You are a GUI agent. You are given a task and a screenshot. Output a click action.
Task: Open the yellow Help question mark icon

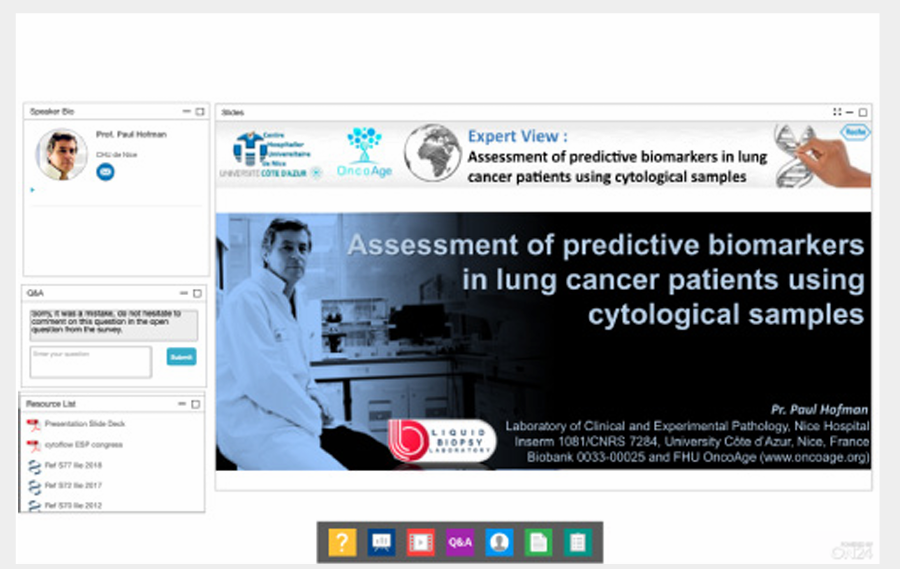tap(342, 542)
